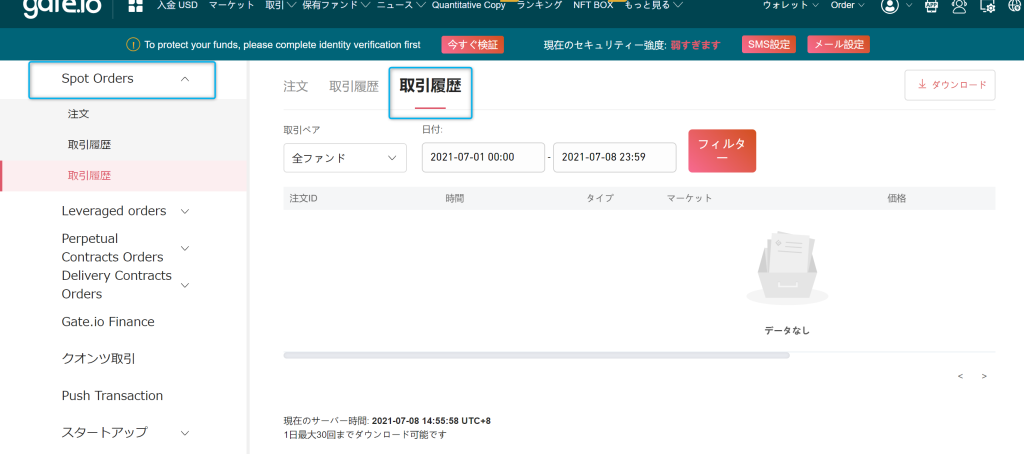Open クオンツ取引 in sidebar

click(x=99, y=359)
